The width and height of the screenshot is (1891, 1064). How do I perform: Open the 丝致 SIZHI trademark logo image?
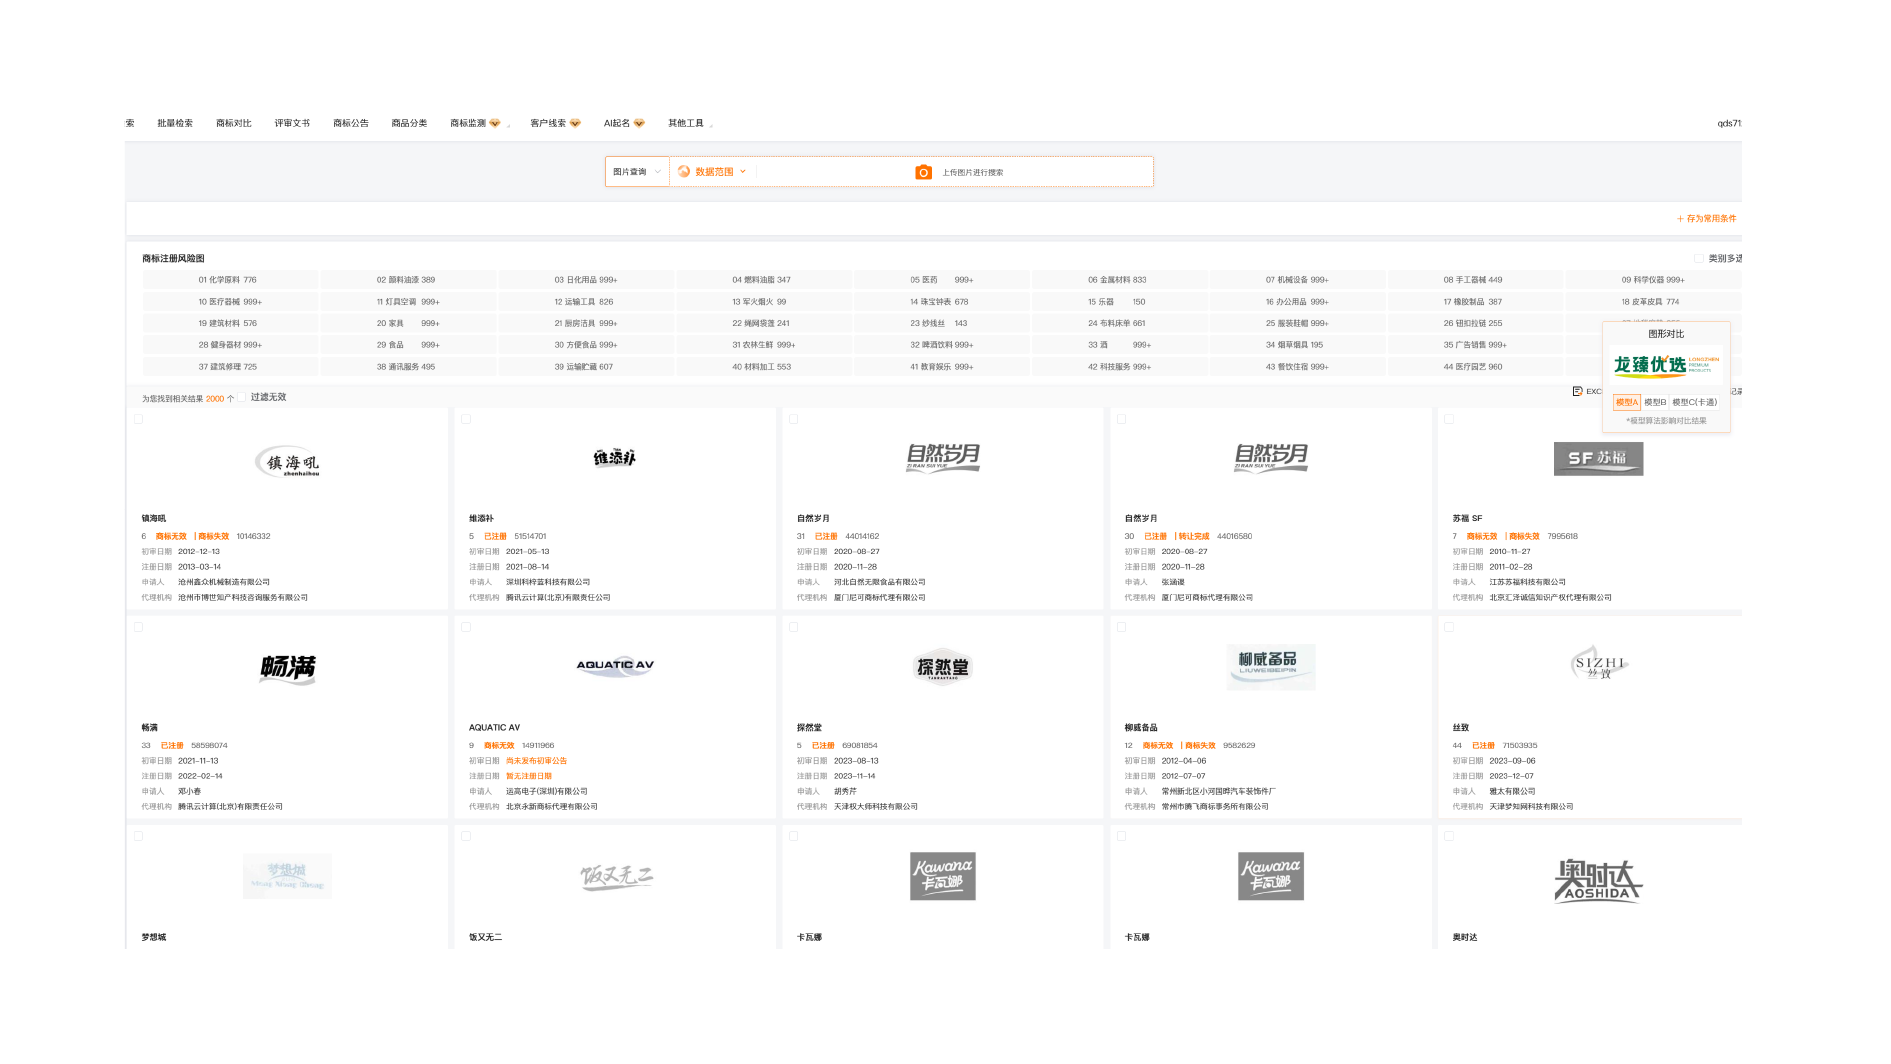click(x=1599, y=665)
